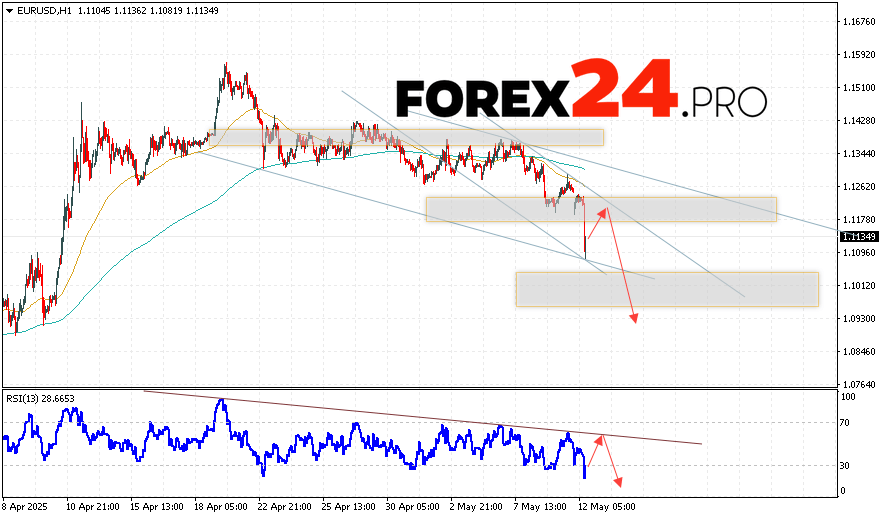Viewport: 883px width, 518px height.
Task: Click the 12 May 05:00 date label
Action: click(x=604, y=505)
